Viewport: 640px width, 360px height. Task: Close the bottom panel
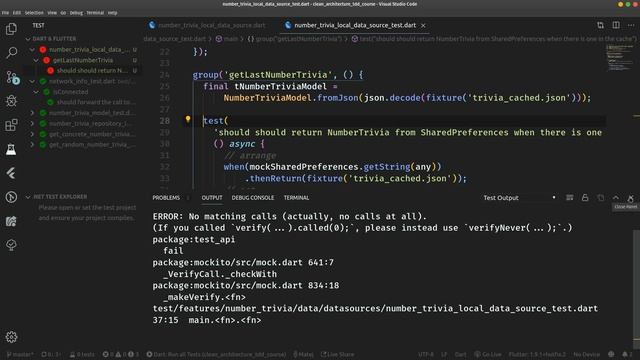pos(631,198)
